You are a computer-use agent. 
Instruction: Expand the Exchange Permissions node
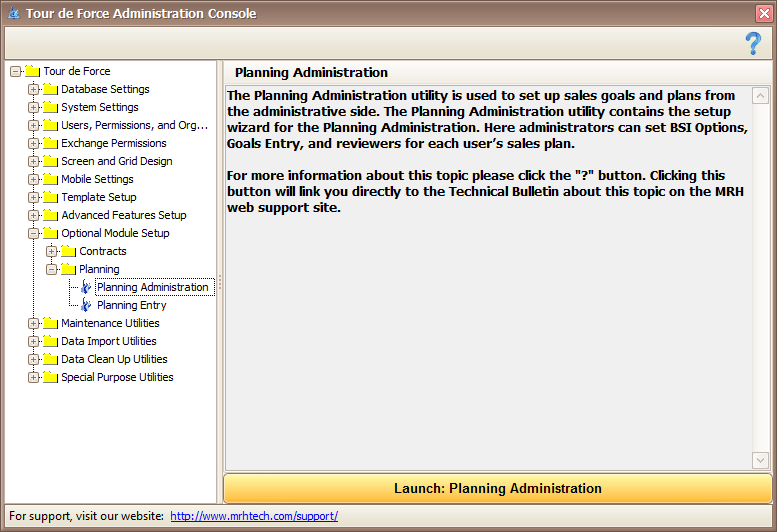pyautogui.click(x=33, y=144)
